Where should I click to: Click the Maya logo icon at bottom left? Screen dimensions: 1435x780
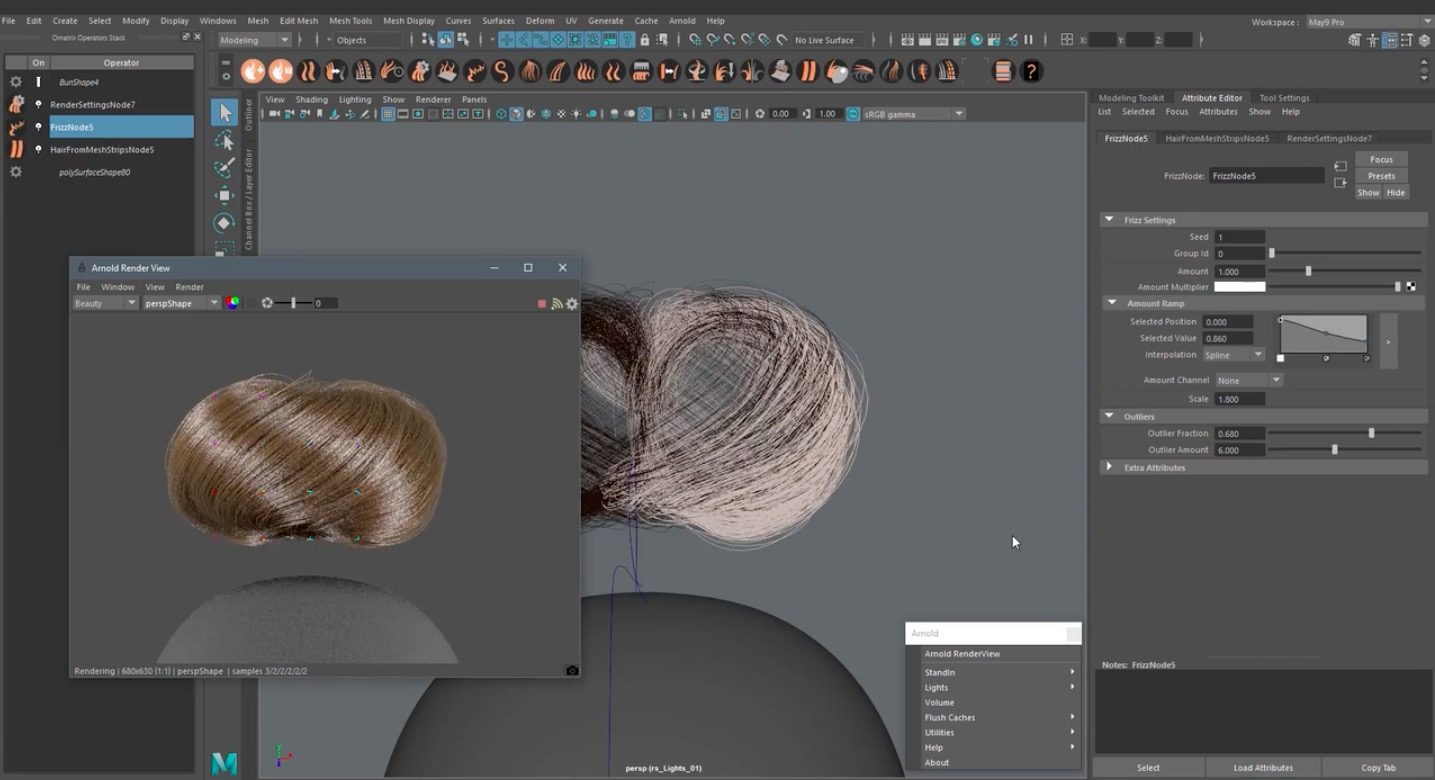click(224, 763)
